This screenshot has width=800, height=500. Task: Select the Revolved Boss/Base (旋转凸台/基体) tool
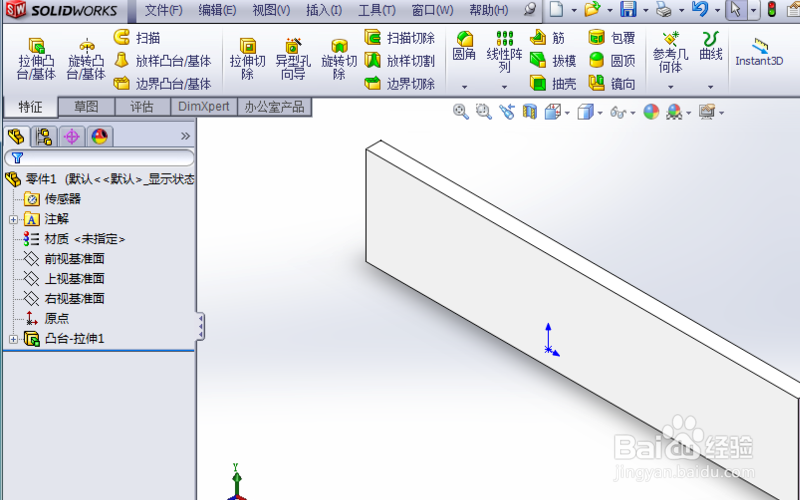tap(86, 59)
